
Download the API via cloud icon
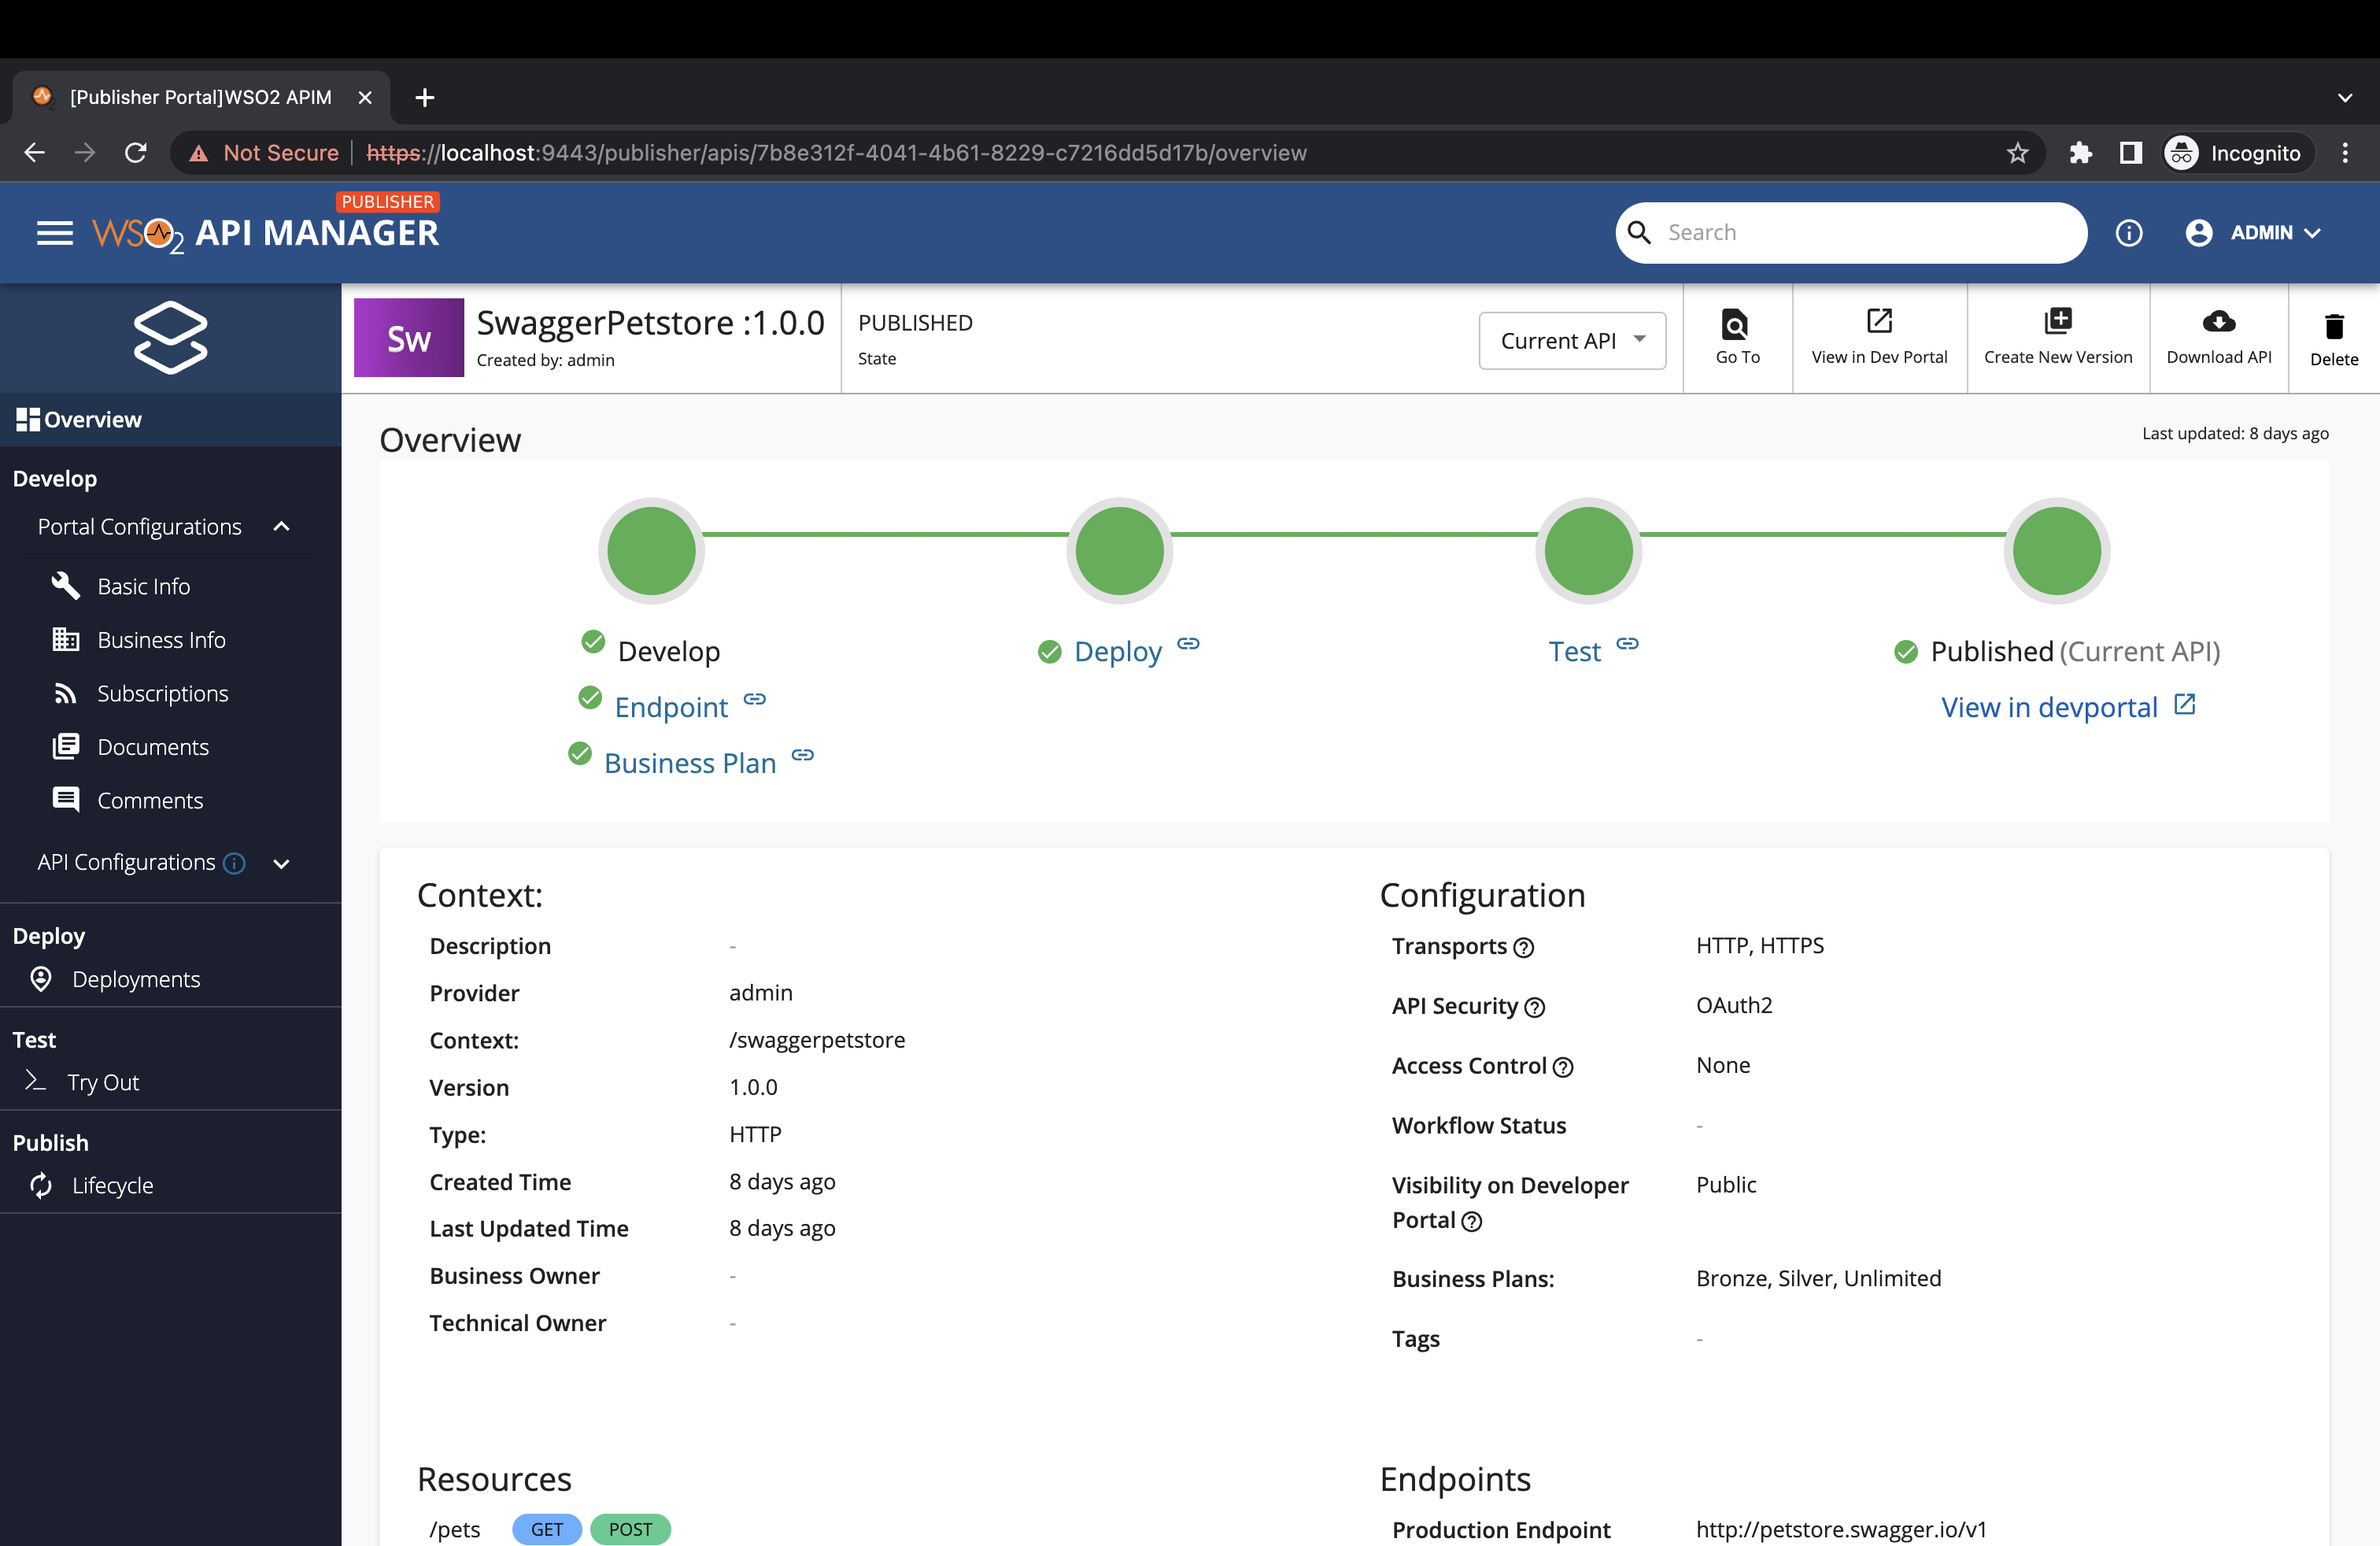click(2218, 321)
